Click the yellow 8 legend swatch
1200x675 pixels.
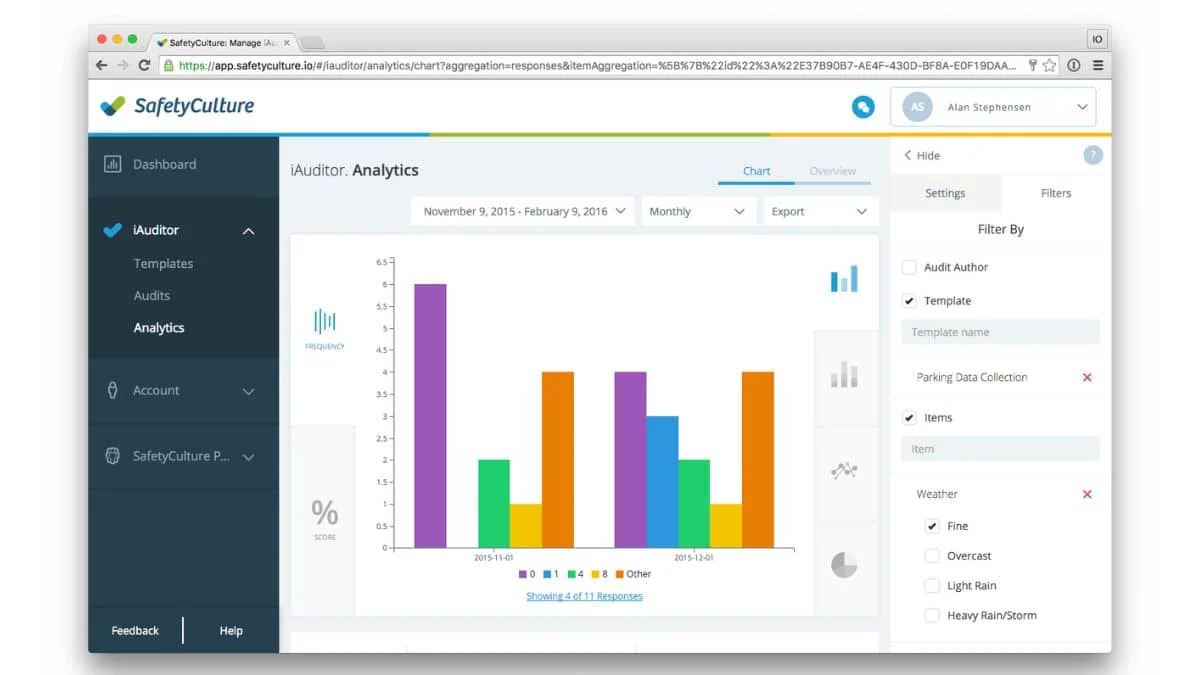(x=596, y=574)
